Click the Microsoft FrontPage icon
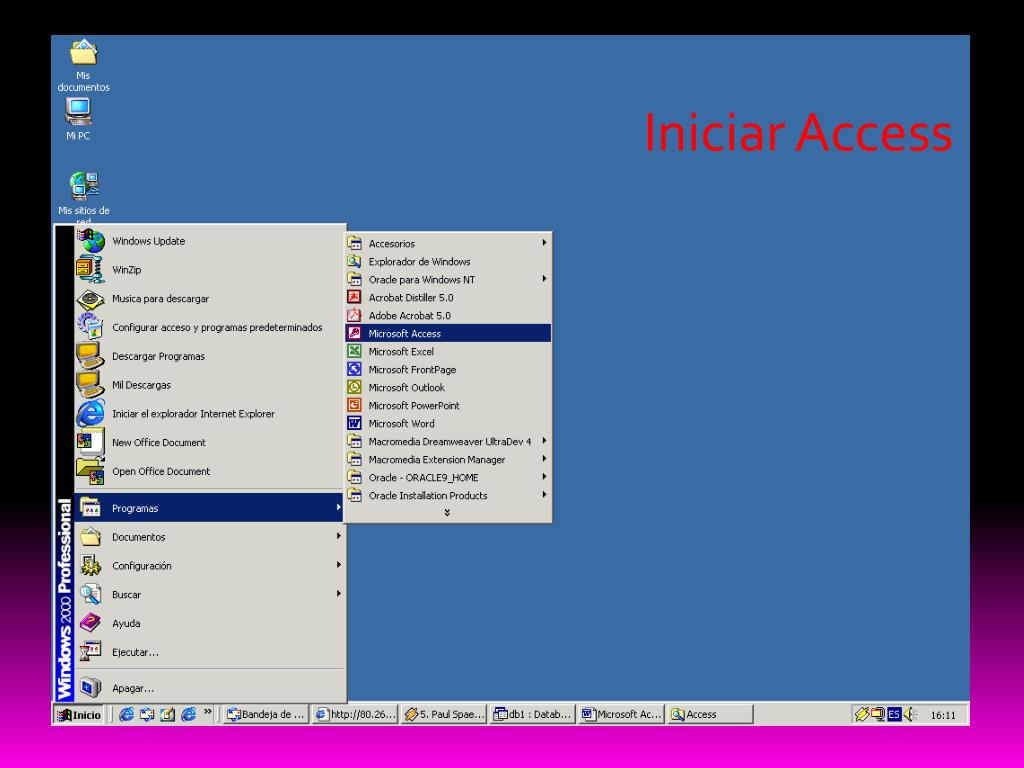The image size is (1024, 768). [354, 369]
